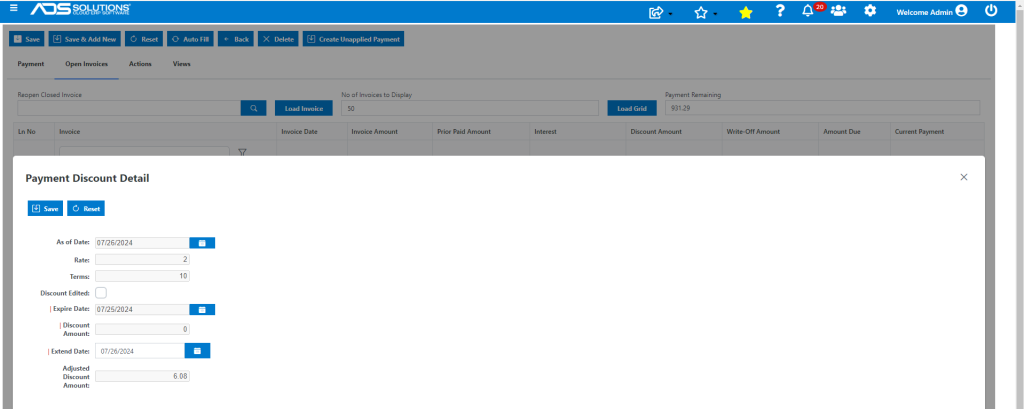
Task: Click the No of Invoices to Display field
Action: [x=470, y=108]
